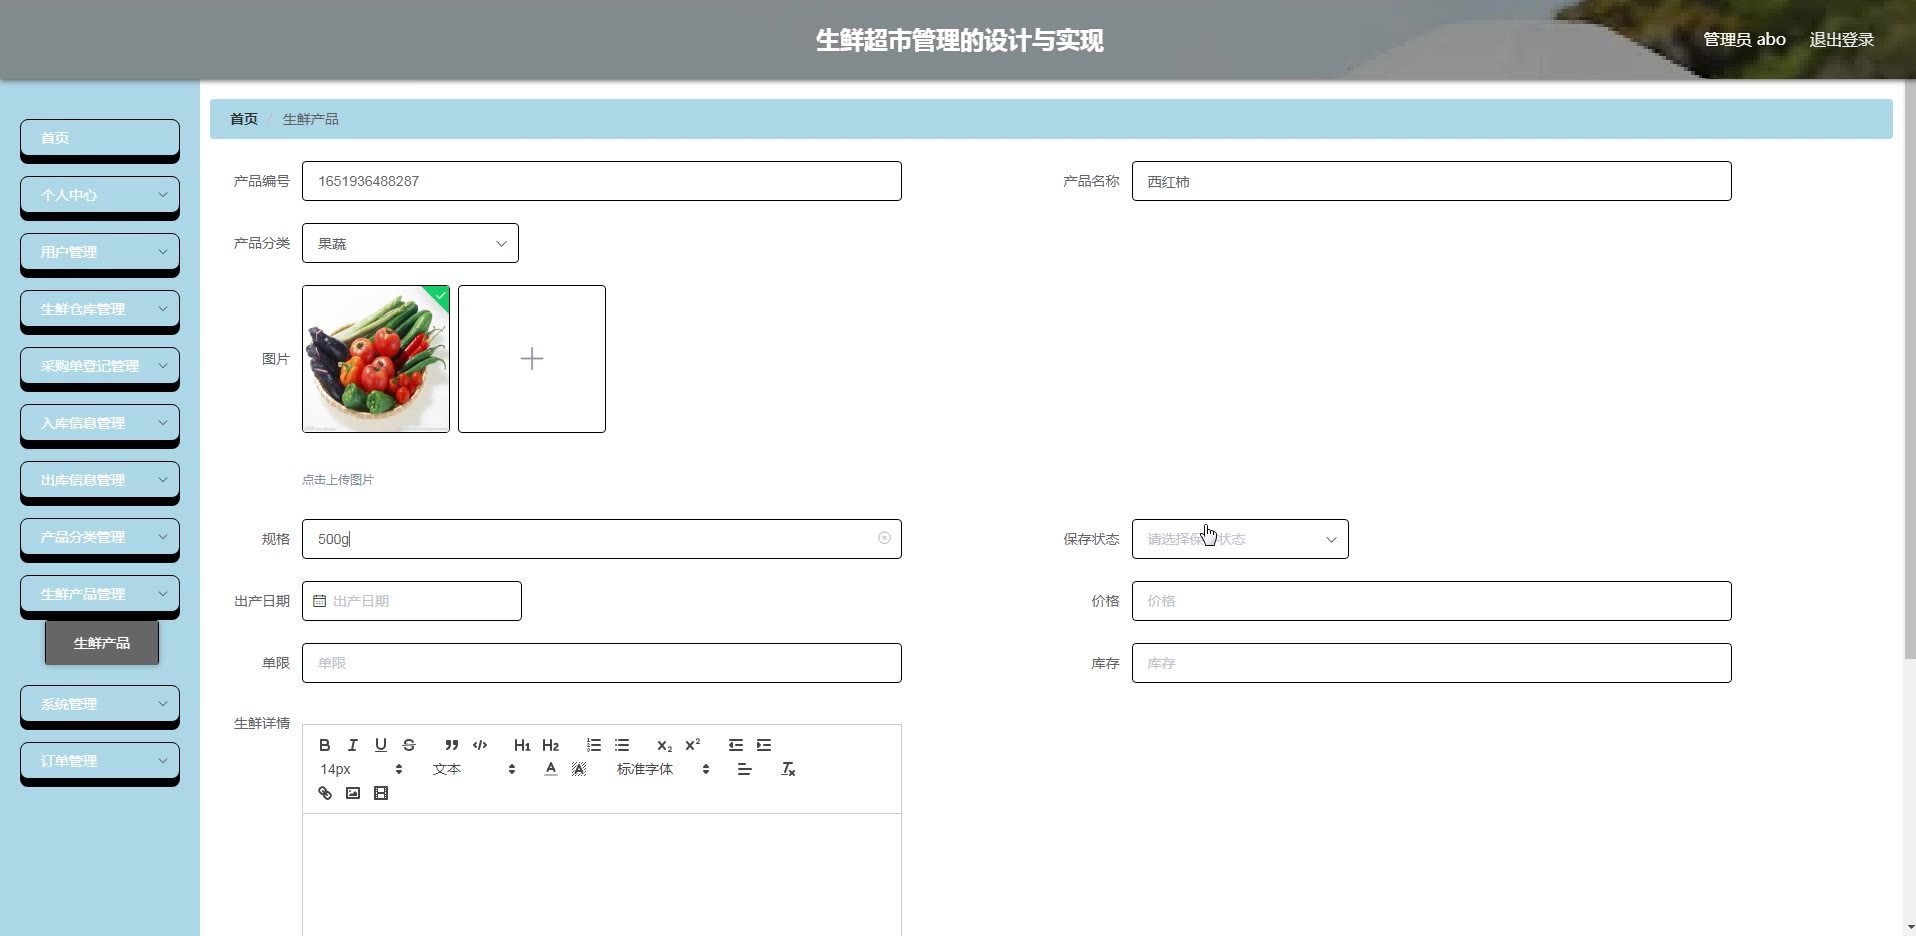Image resolution: width=1916 pixels, height=936 pixels.
Task: Click 生鲜产品 breadcrumb text
Action: click(x=311, y=119)
